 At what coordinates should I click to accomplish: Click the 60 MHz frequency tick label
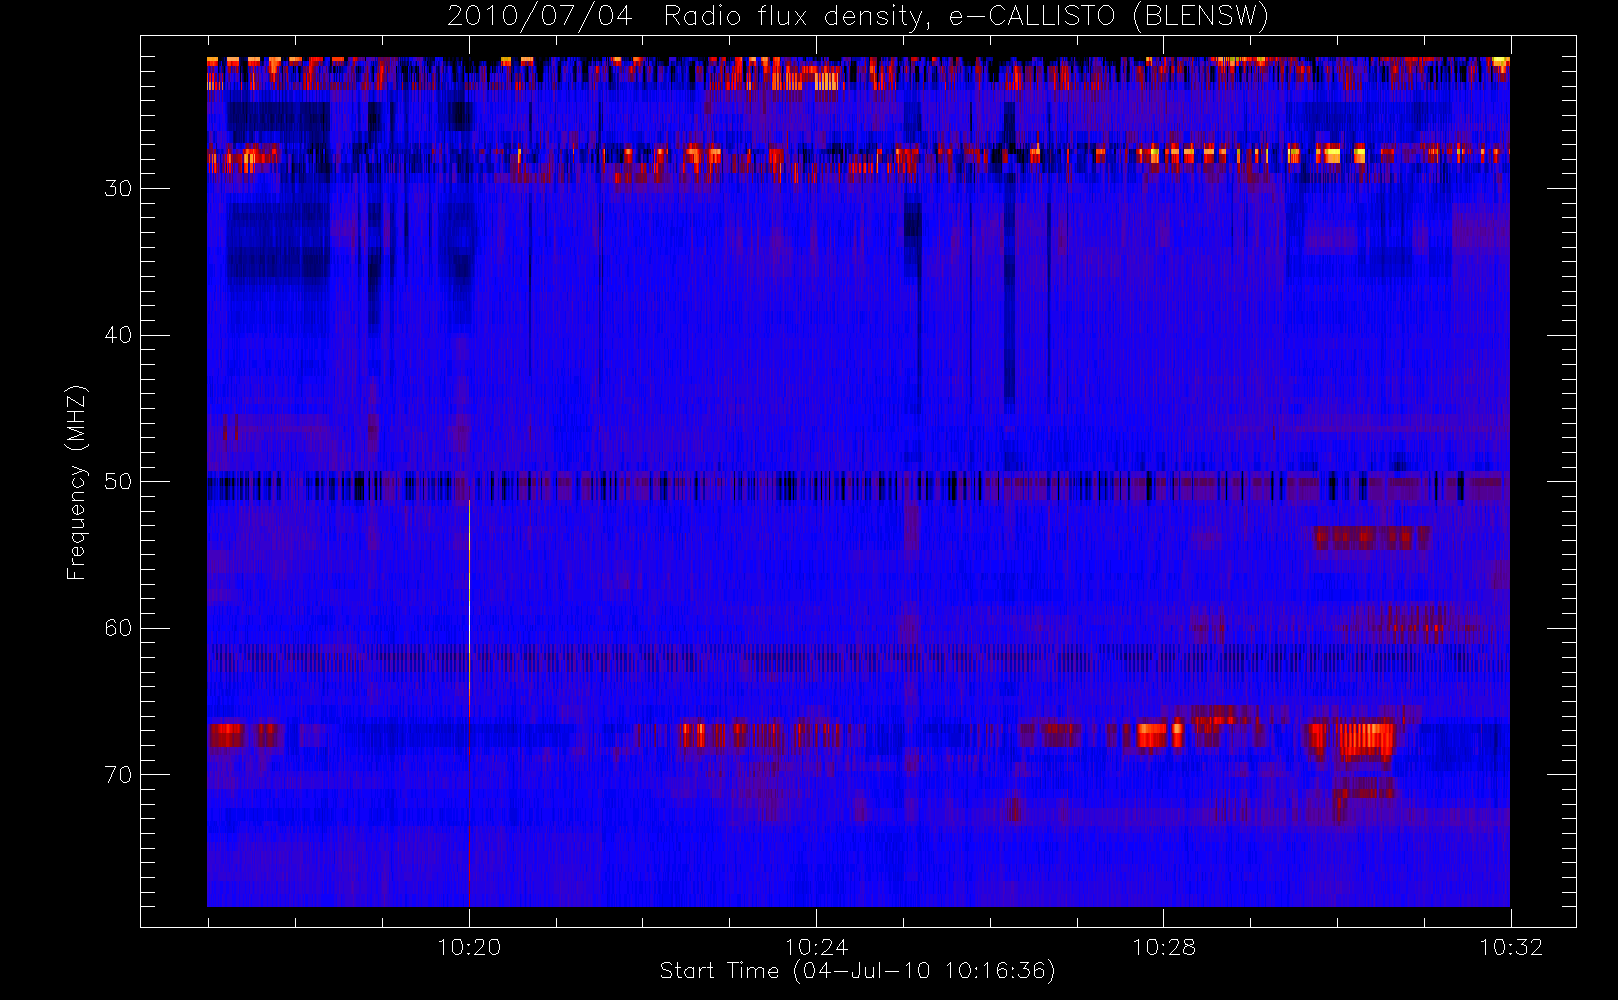(118, 628)
